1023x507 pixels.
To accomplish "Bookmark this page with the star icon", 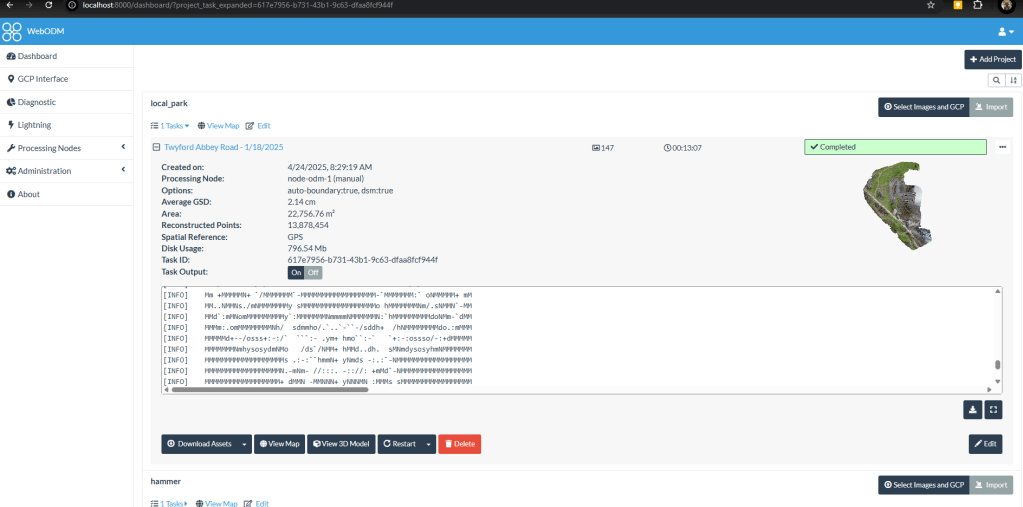I will click(x=930, y=5).
